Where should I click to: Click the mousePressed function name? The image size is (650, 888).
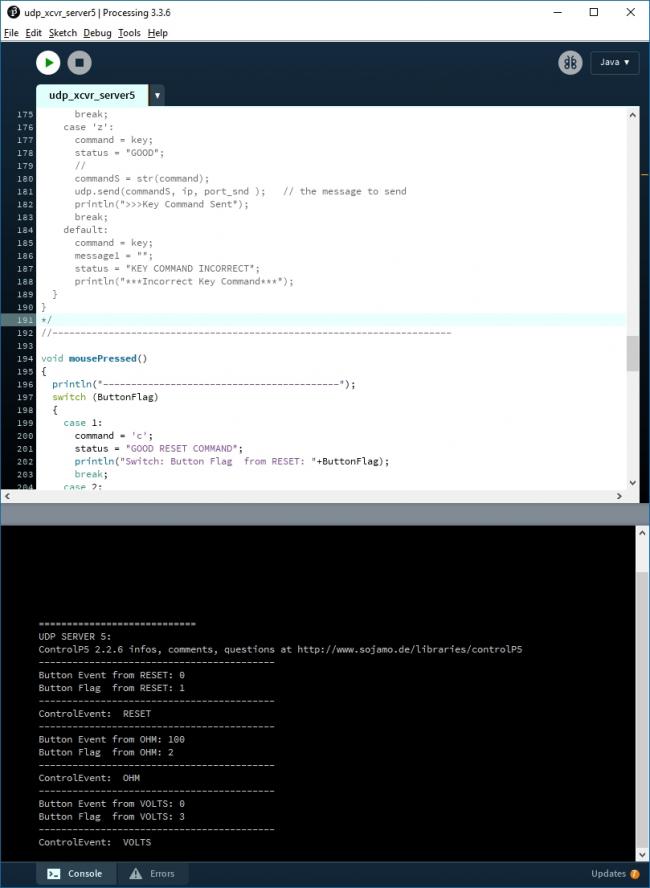pyautogui.click(x=102, y=358)
